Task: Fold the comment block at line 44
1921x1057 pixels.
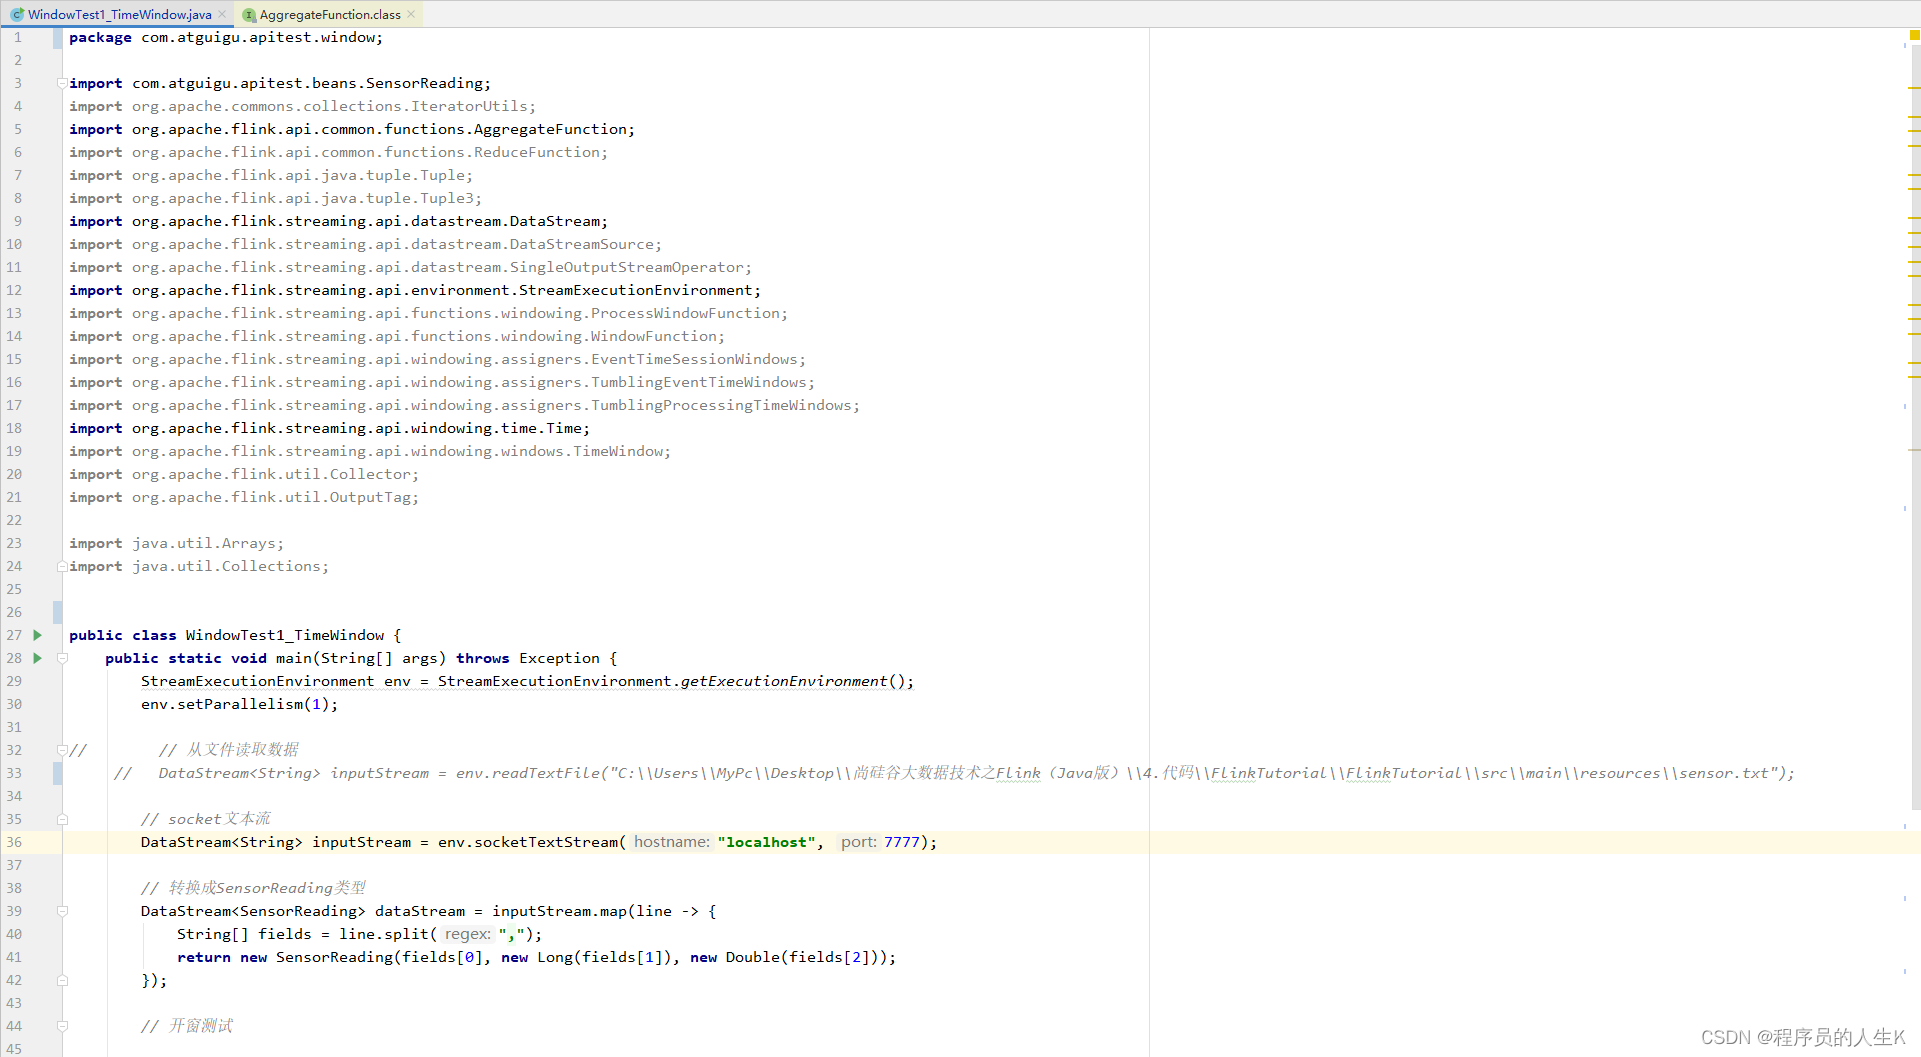Action: tap(62, 1026)
